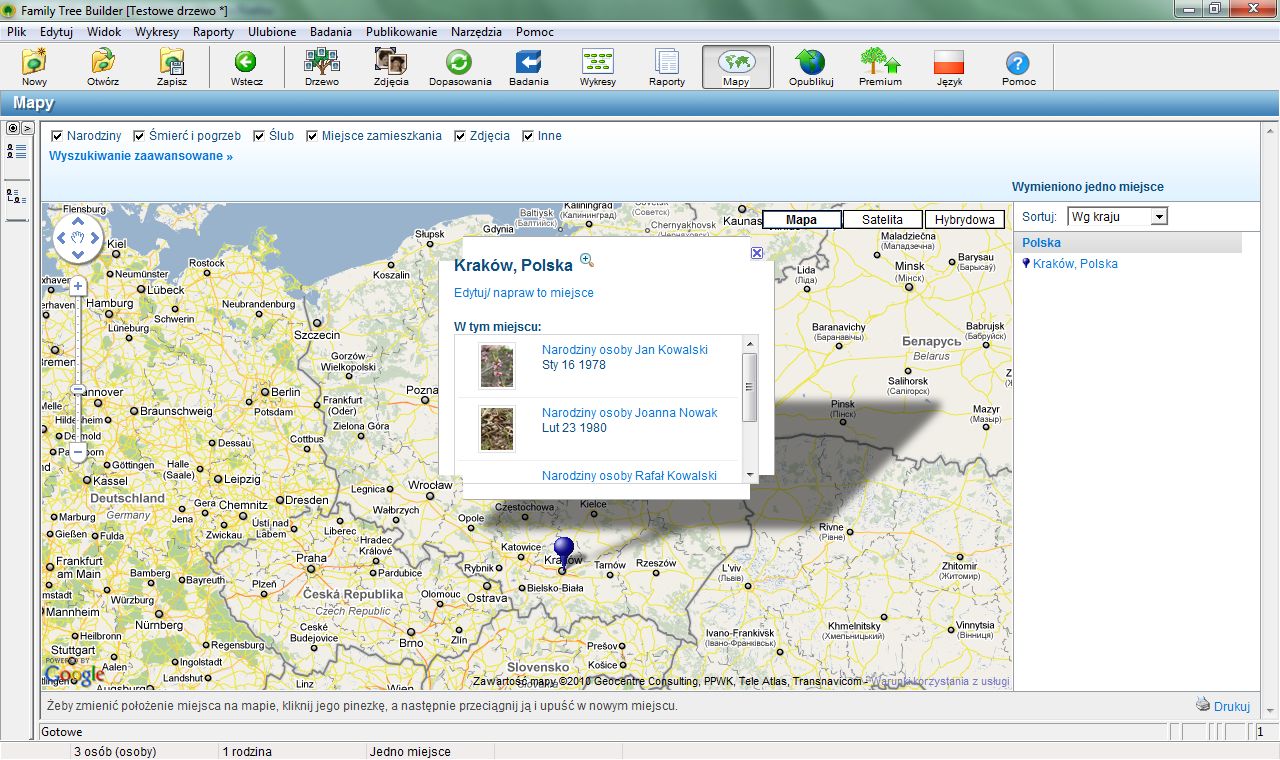1280x760 pixels.
Task: Click the map zoom slider handle
Action: pos(78,389)
